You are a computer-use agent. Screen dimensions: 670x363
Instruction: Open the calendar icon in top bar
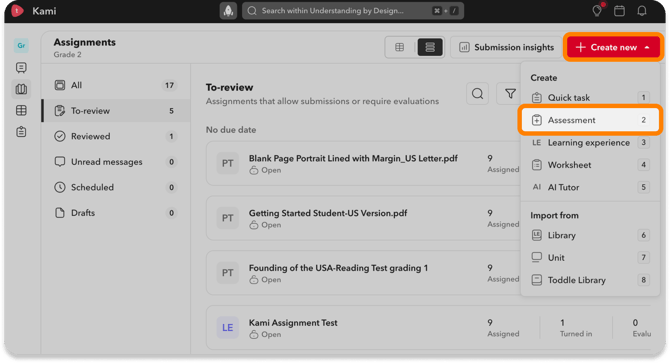tap(619, 11)
